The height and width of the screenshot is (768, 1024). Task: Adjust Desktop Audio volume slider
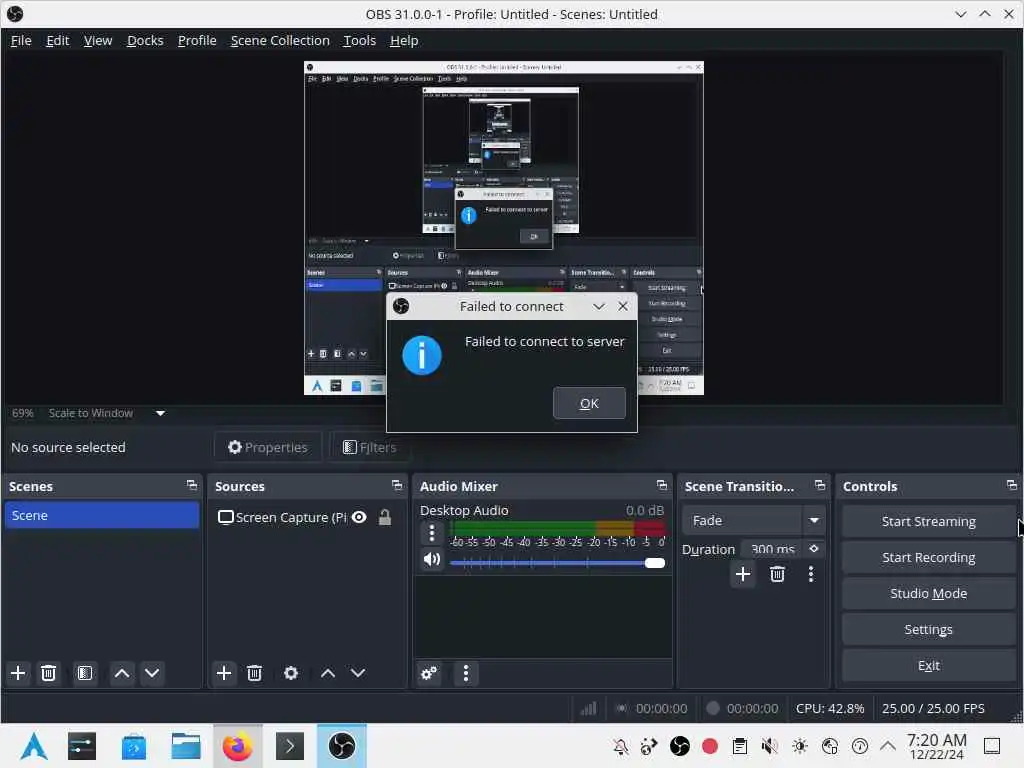coord(558,563)
